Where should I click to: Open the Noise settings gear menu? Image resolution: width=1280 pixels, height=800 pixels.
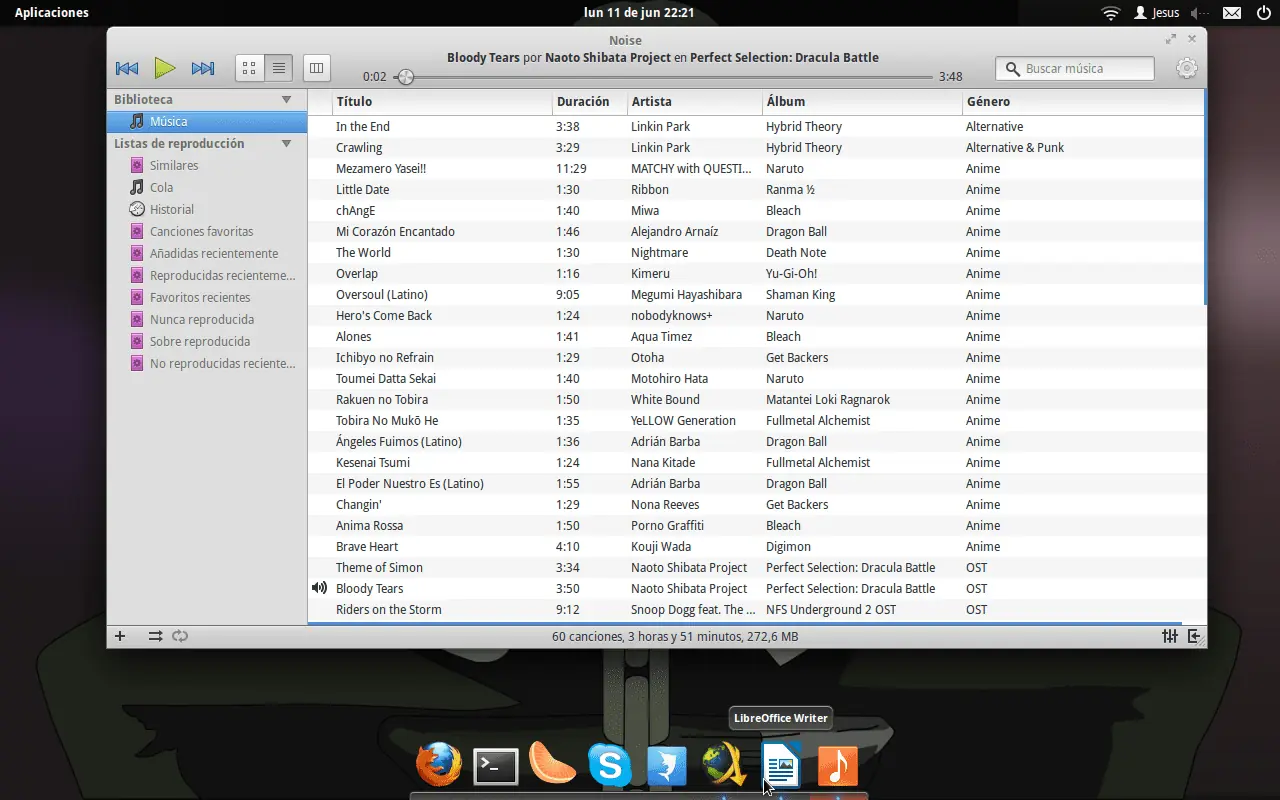click(x=1187, y=68)
